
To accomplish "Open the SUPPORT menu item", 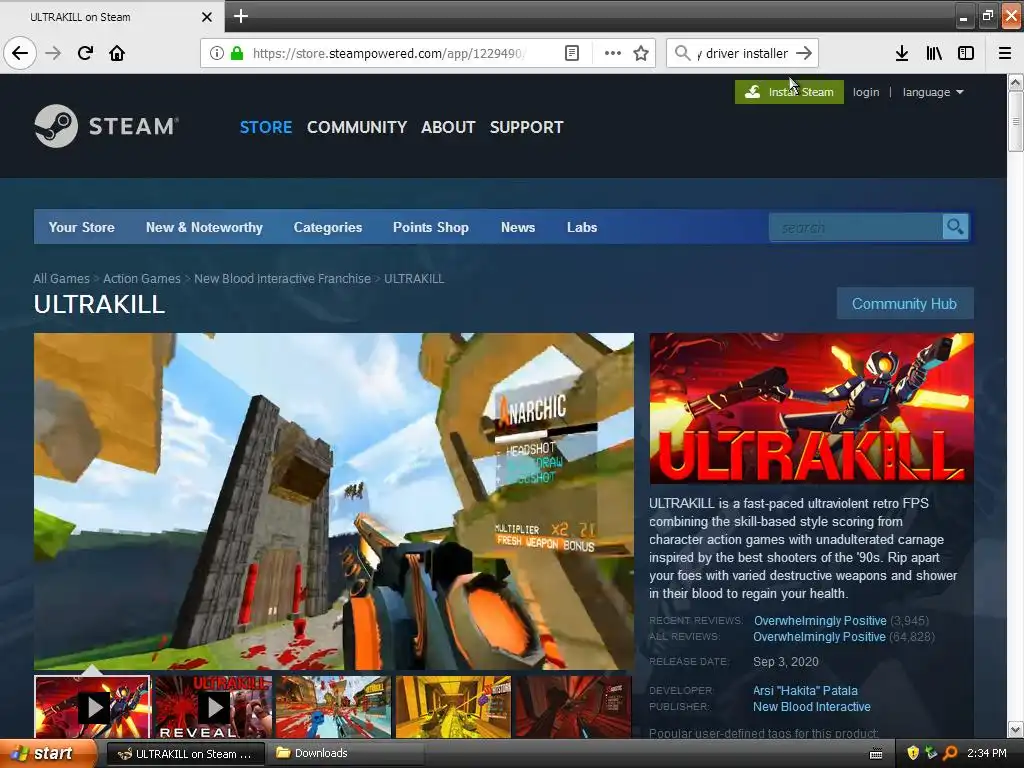I will point(526,127).
